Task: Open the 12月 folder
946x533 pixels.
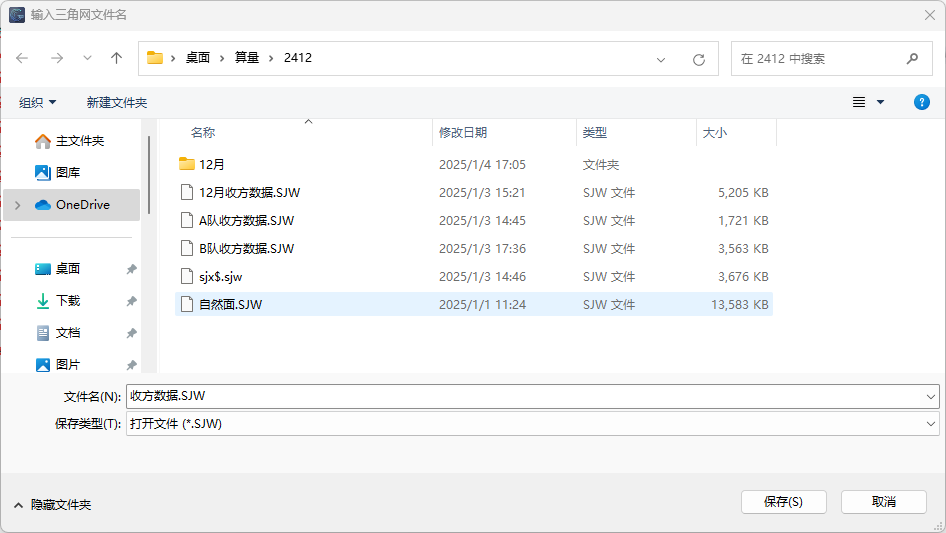Action: point(212,164)
